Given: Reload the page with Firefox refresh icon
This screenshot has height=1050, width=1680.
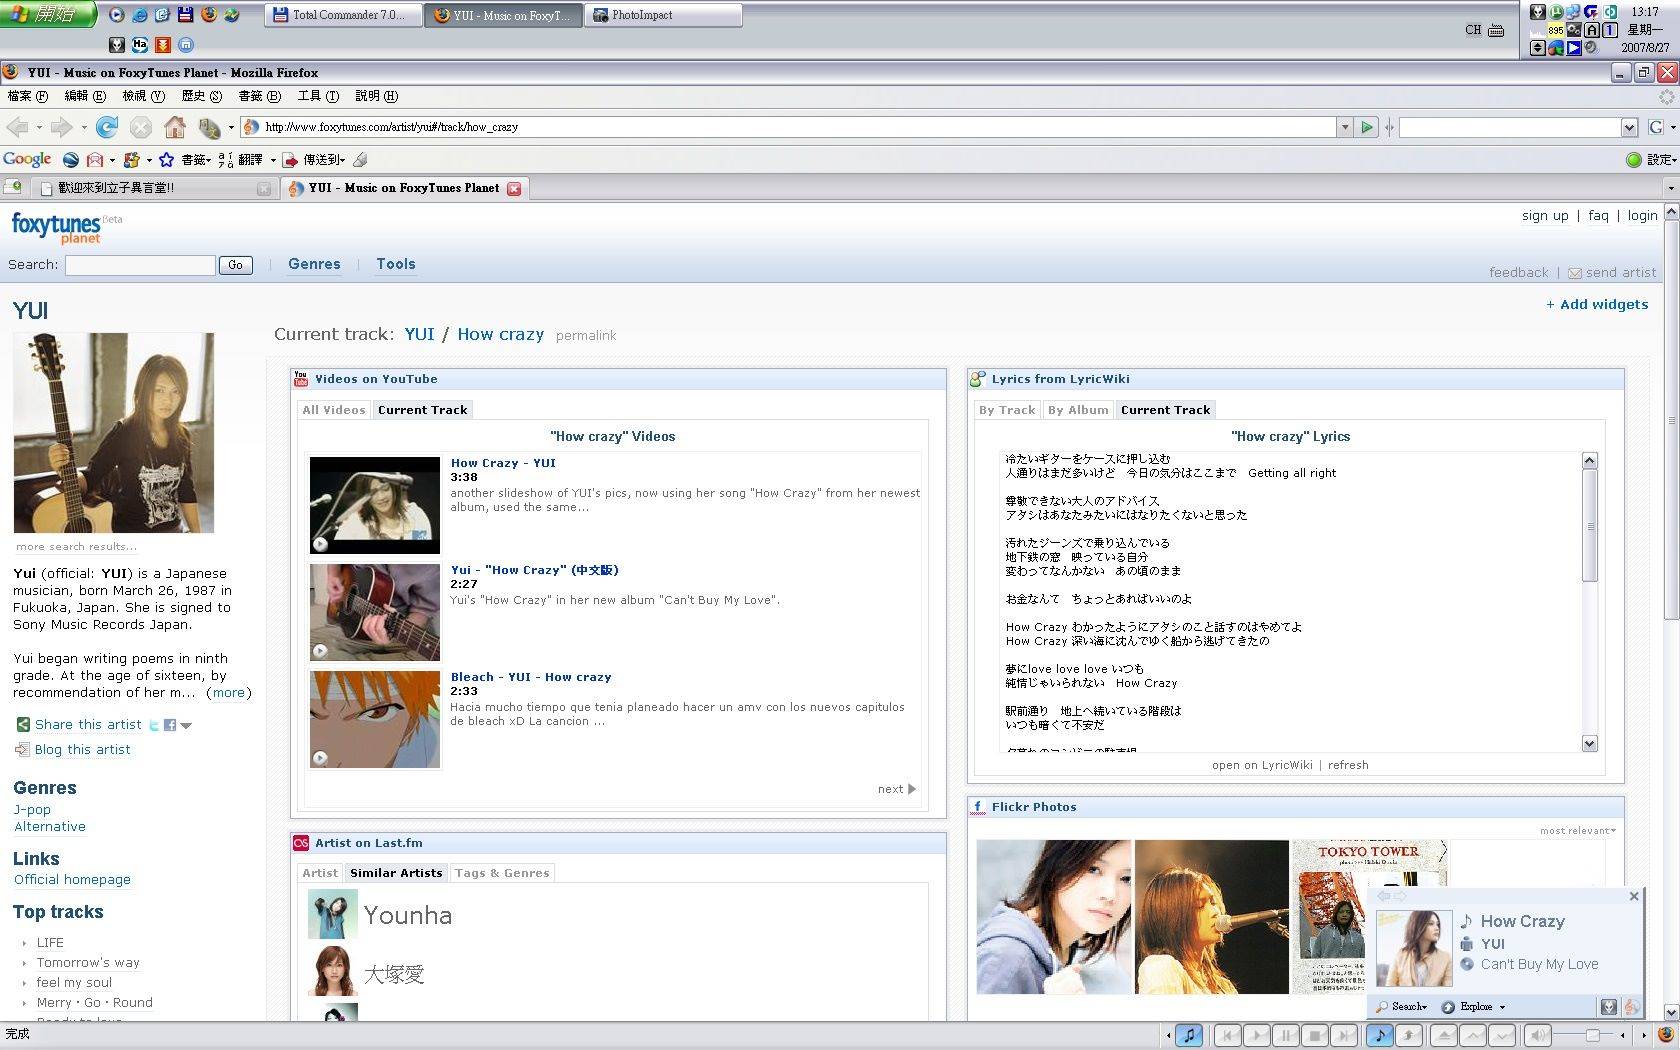Looking at the screenshot, I should pyautogui.click(x=107, y=127).
